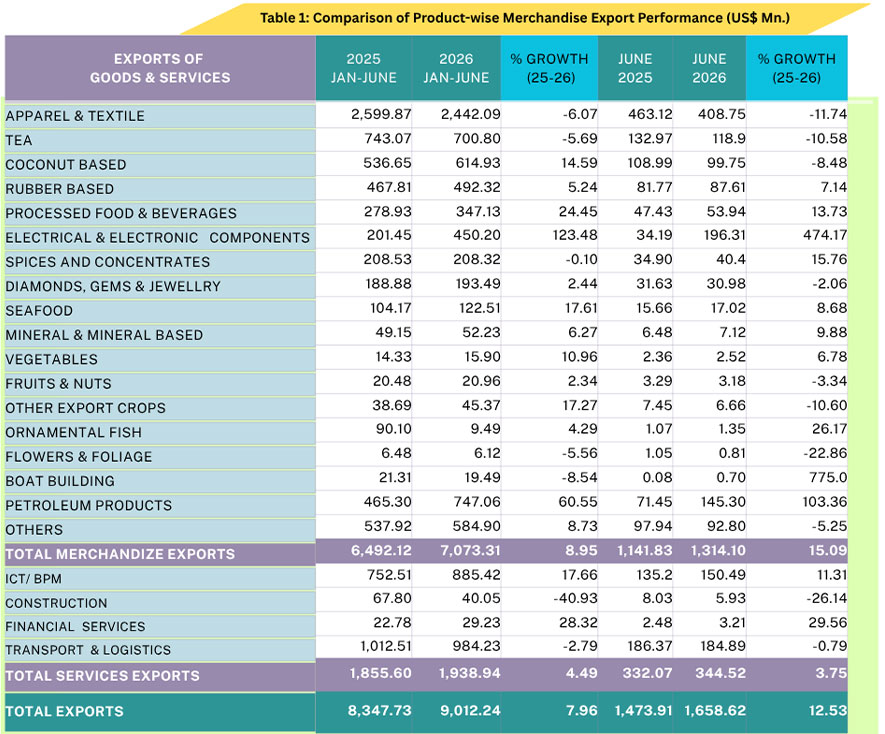
Task: Select total services value 1,938.94
Action: pos(470,673)
